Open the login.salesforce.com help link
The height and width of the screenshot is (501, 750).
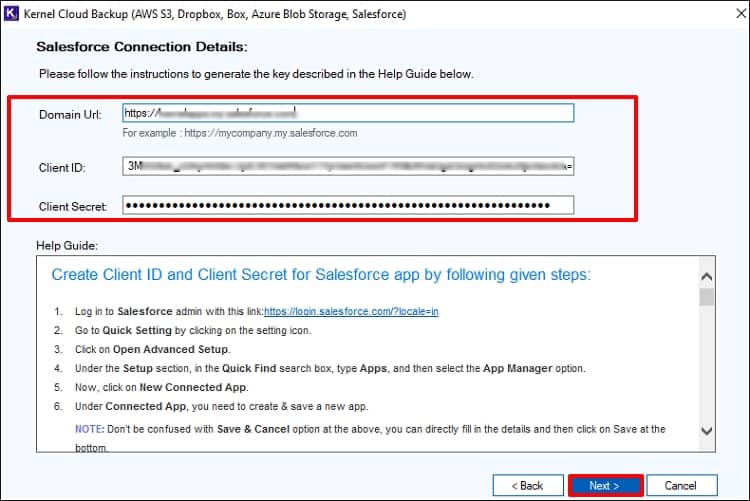click(x=351, y=312)
